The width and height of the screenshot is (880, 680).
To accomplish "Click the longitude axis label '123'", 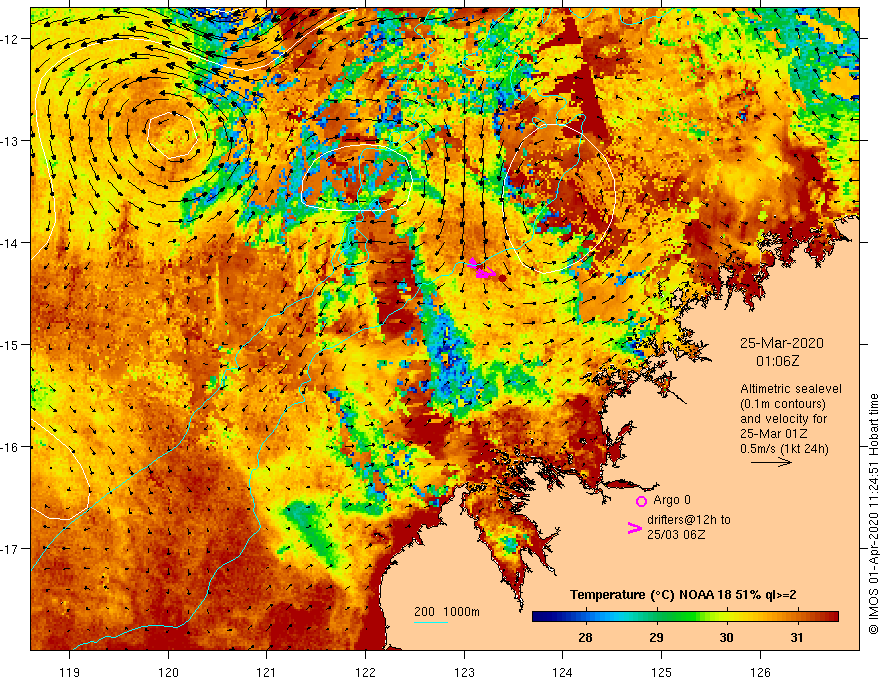I will [464, 672].
